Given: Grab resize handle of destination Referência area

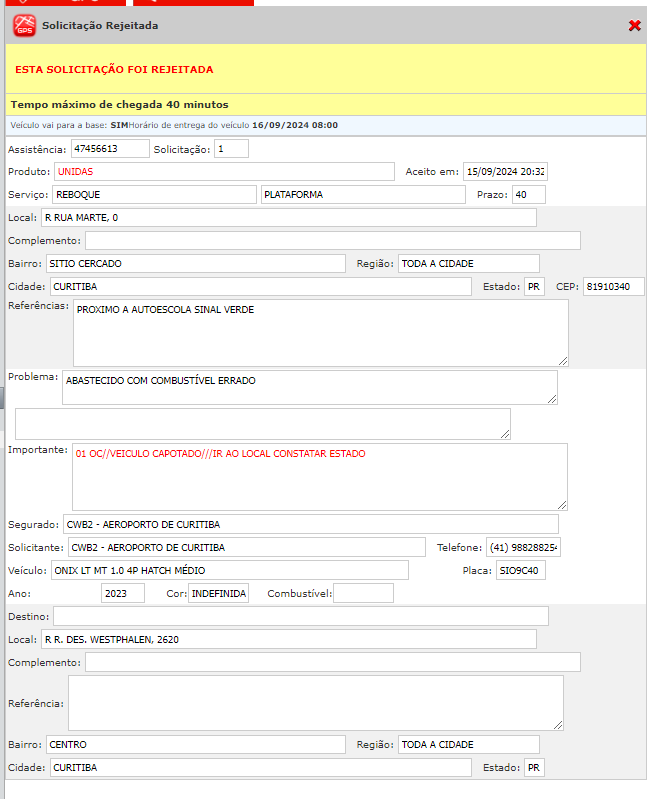Looking at the screenshot, I should point(558,725).
